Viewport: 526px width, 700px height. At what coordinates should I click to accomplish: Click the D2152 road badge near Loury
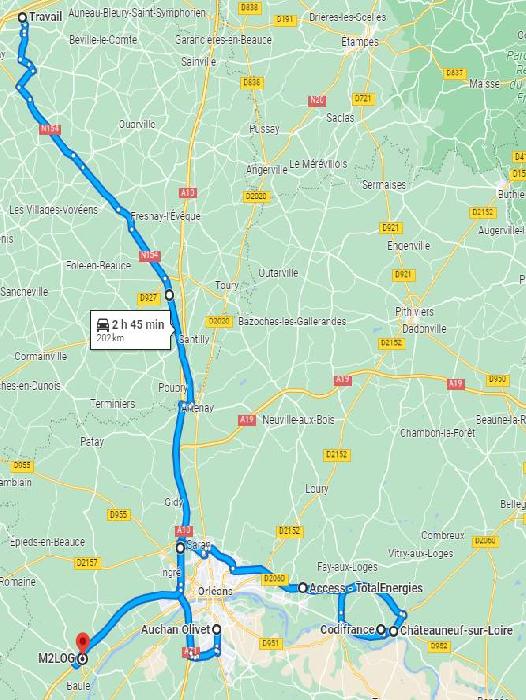coord(337,454)
